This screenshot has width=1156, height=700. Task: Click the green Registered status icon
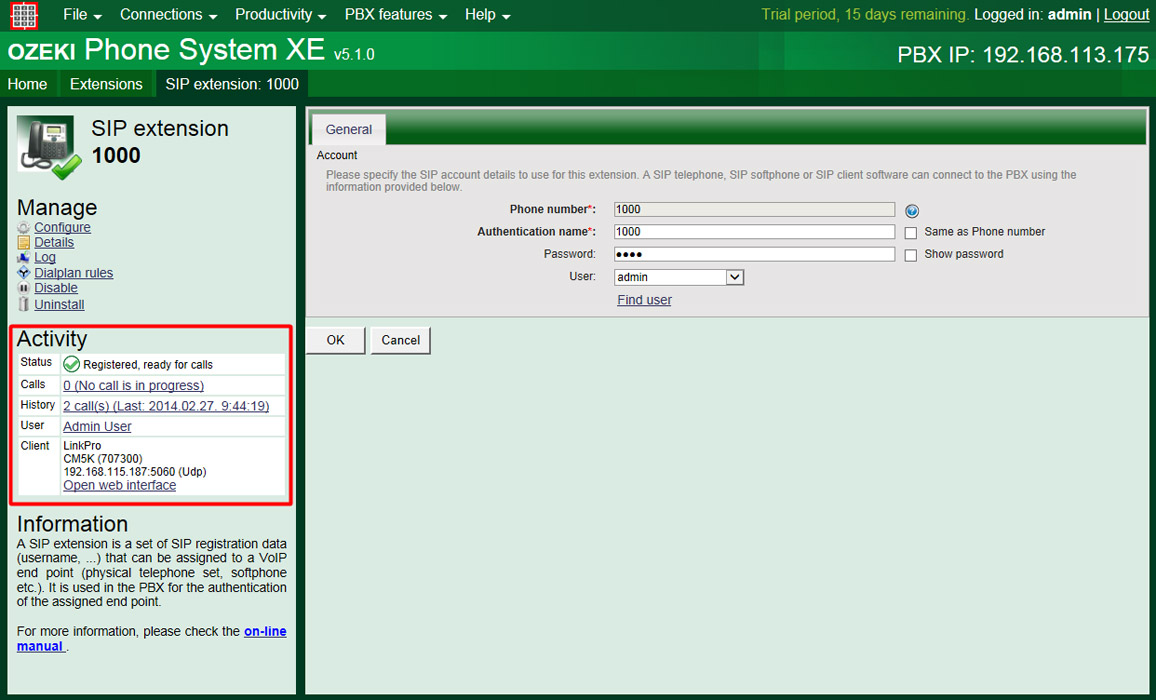click(71, 363)
